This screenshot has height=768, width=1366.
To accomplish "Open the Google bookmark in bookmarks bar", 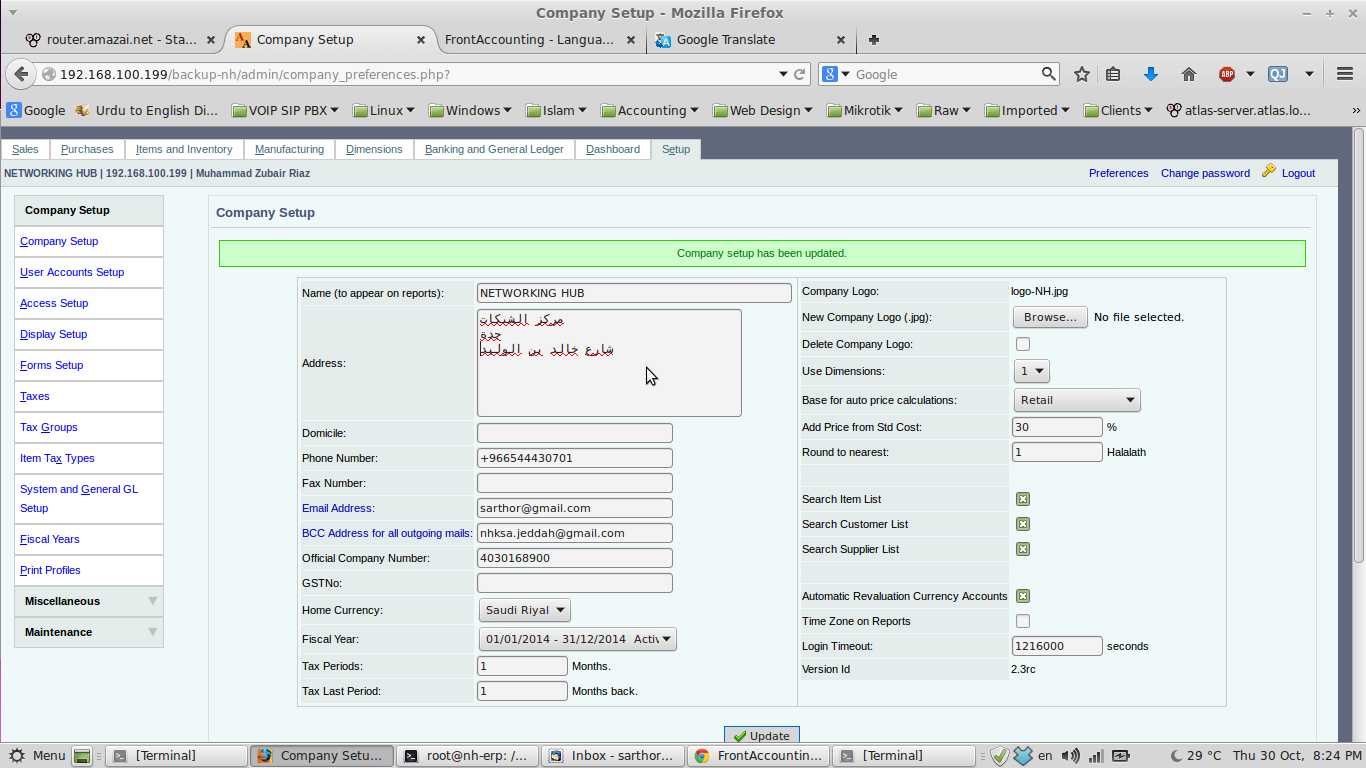I will coord(36,111).
